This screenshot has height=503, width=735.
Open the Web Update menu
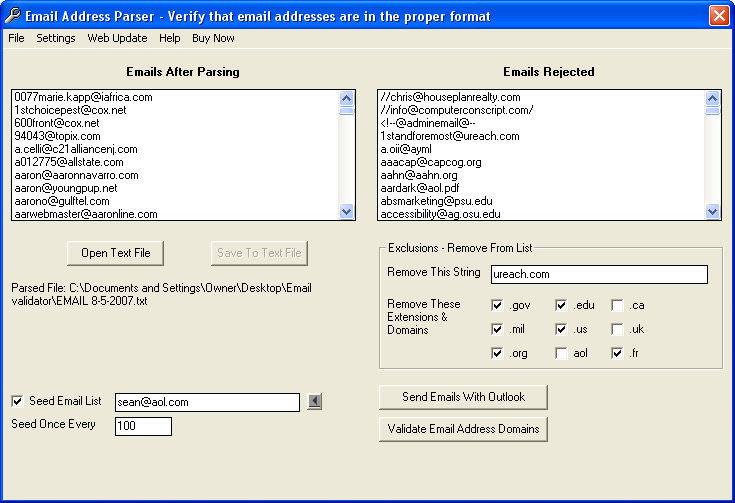[117, 38]
